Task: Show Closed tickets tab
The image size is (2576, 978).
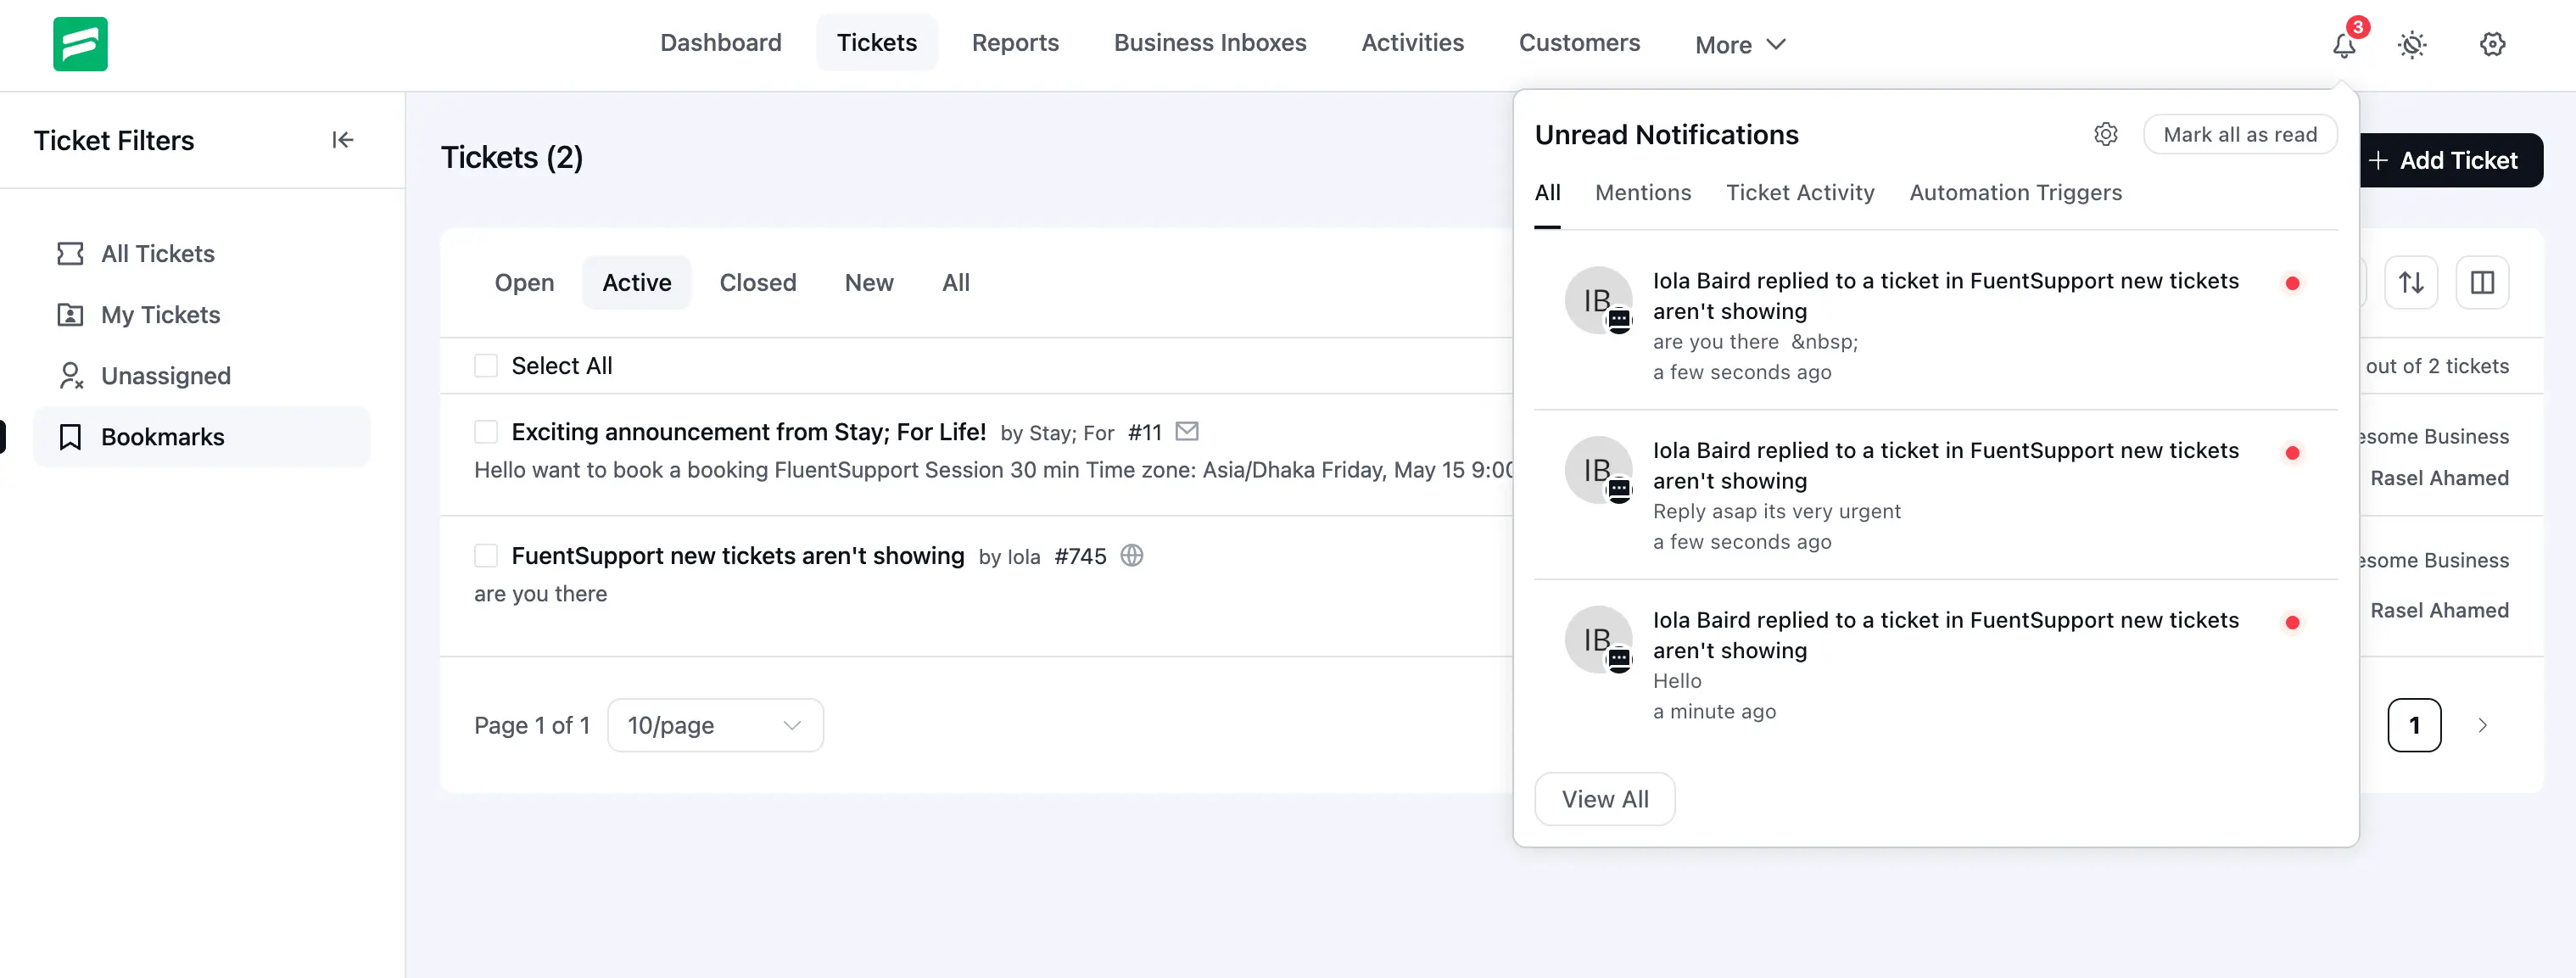Action: point(758,283)
